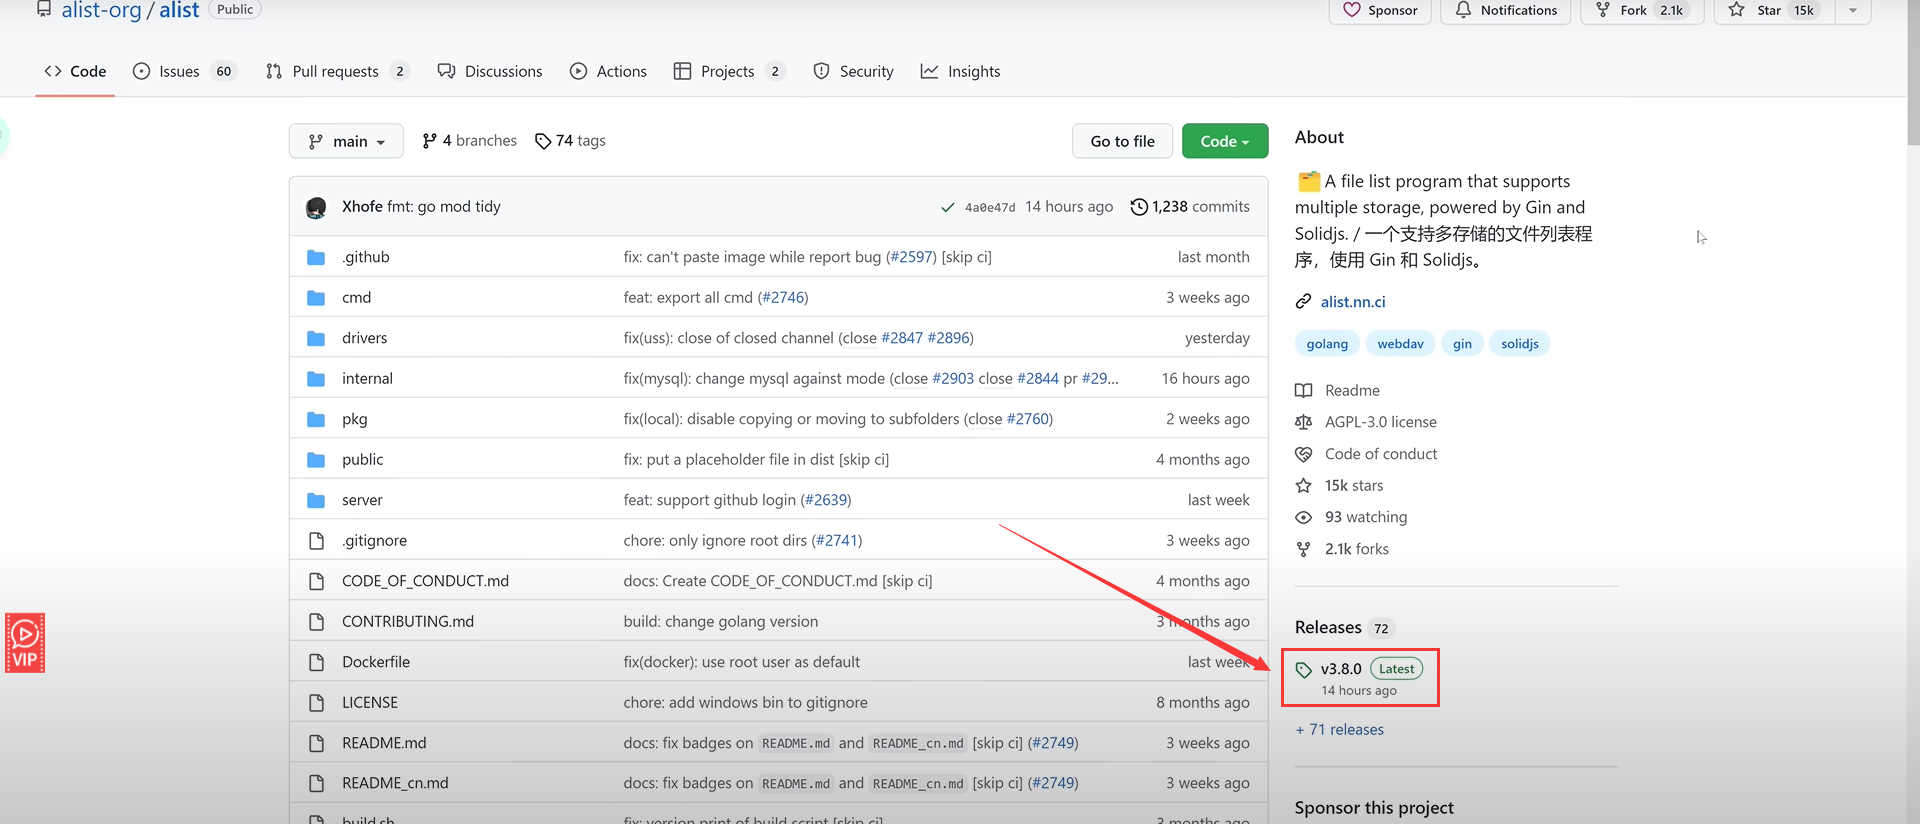Open the alist.nn.ci website link

[1353, 302]
